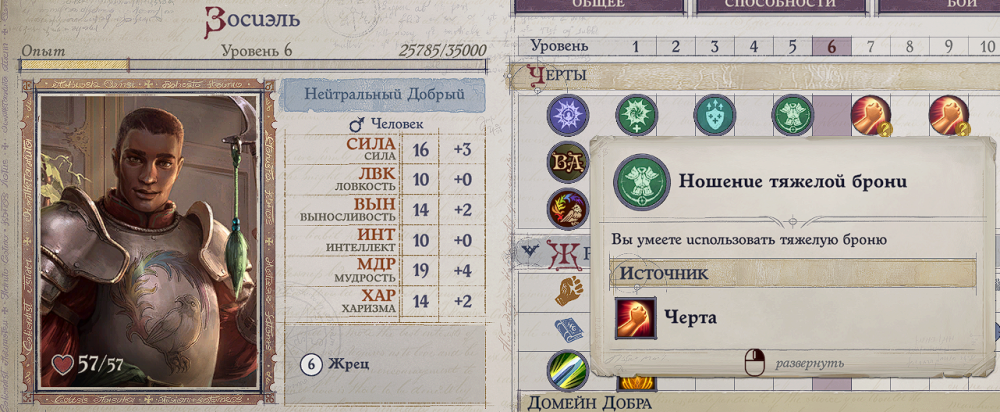This screenshot has width=1000, height=412.
Task: Click the green swirl feat at level 1
Action: click(x=636, y=115)
